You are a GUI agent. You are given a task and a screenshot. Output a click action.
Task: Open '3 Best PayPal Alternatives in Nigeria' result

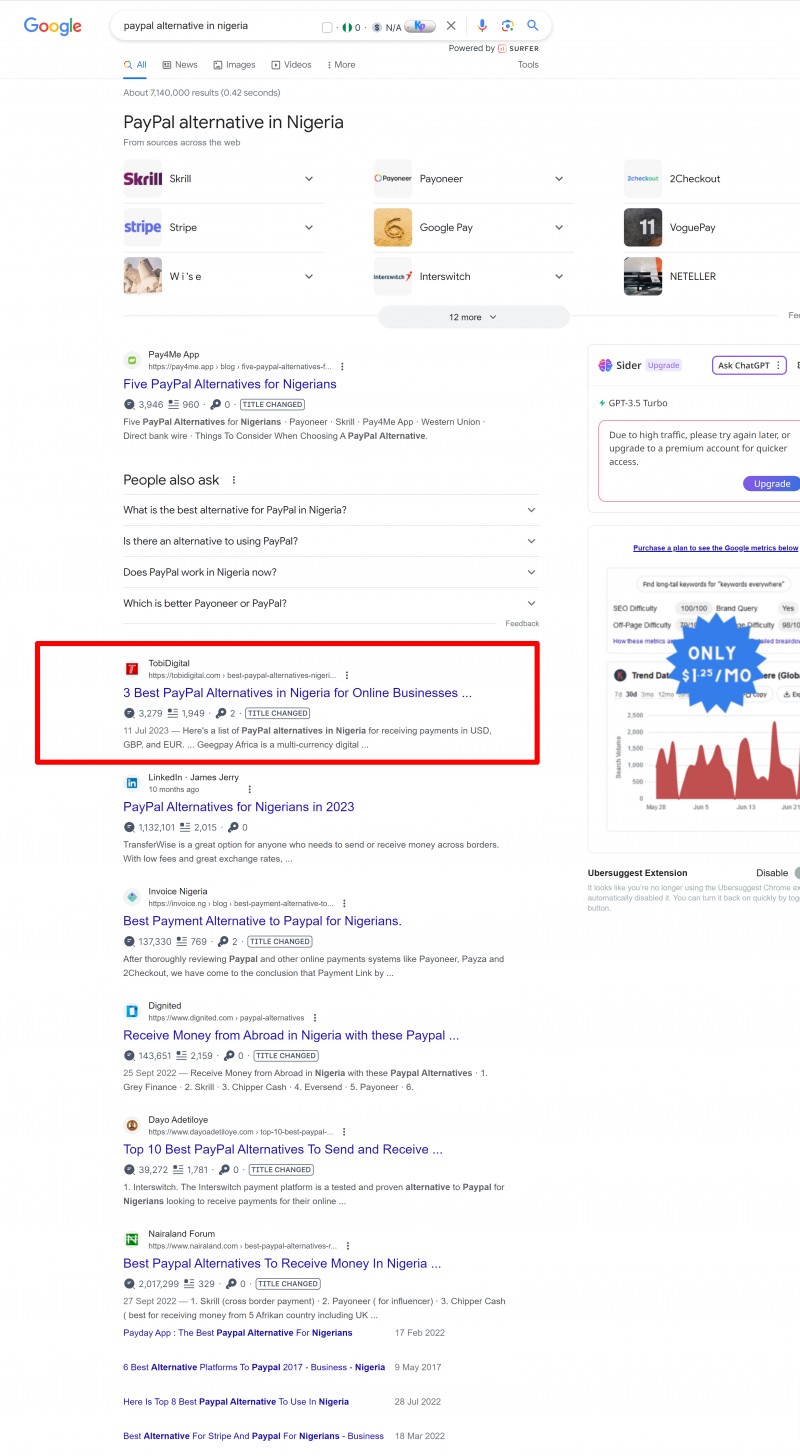pyautogui.click(x=297, y=693)
